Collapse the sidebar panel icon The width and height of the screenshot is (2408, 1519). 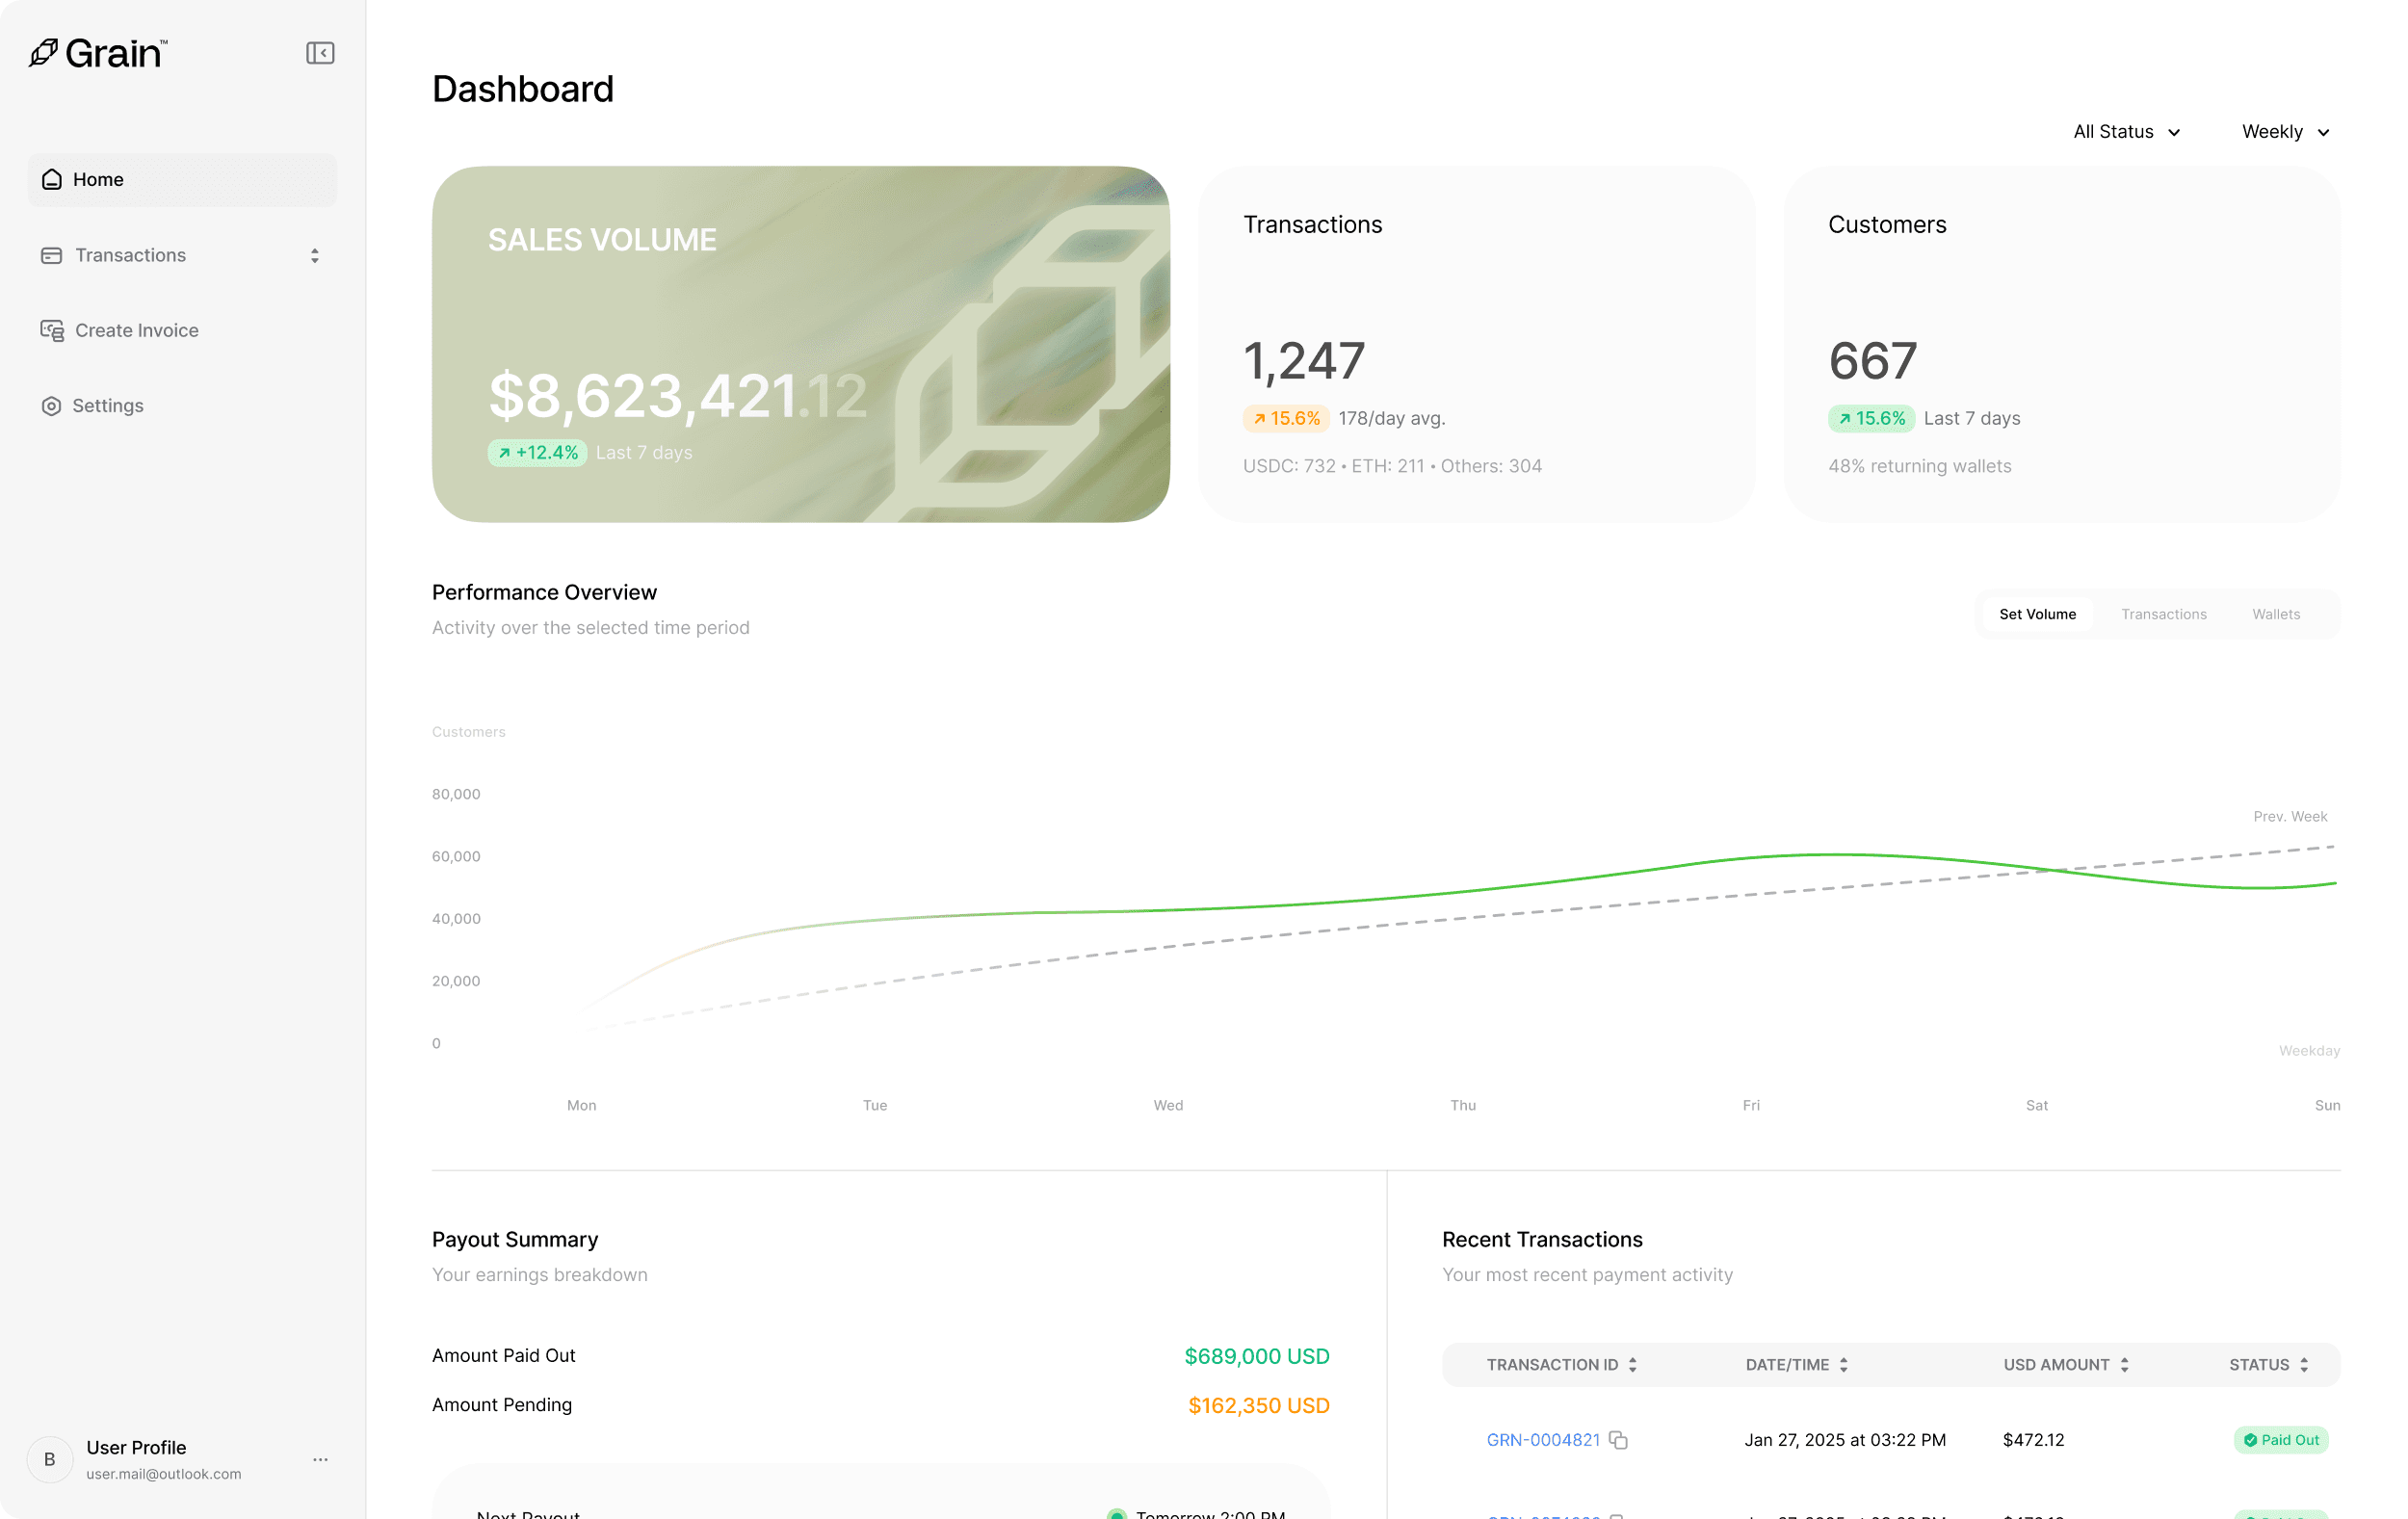(x=320, y=53)
